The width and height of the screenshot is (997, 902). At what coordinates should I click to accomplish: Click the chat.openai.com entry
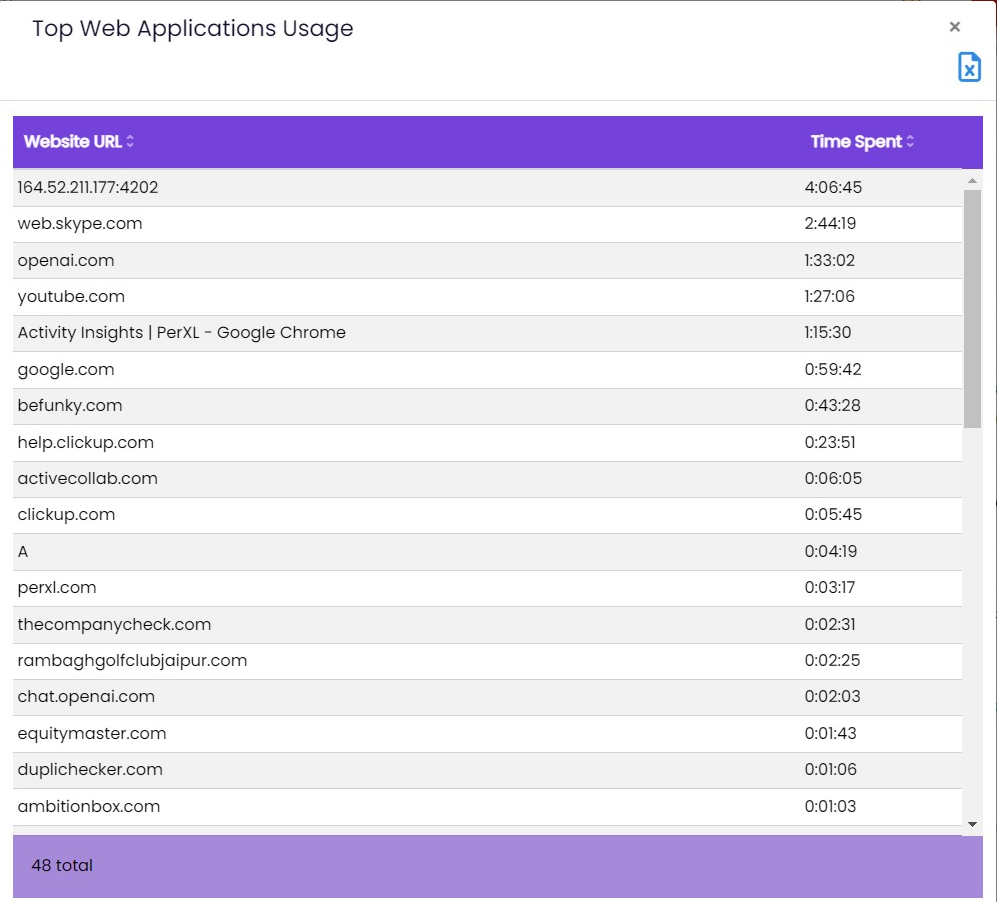[86, 696]
